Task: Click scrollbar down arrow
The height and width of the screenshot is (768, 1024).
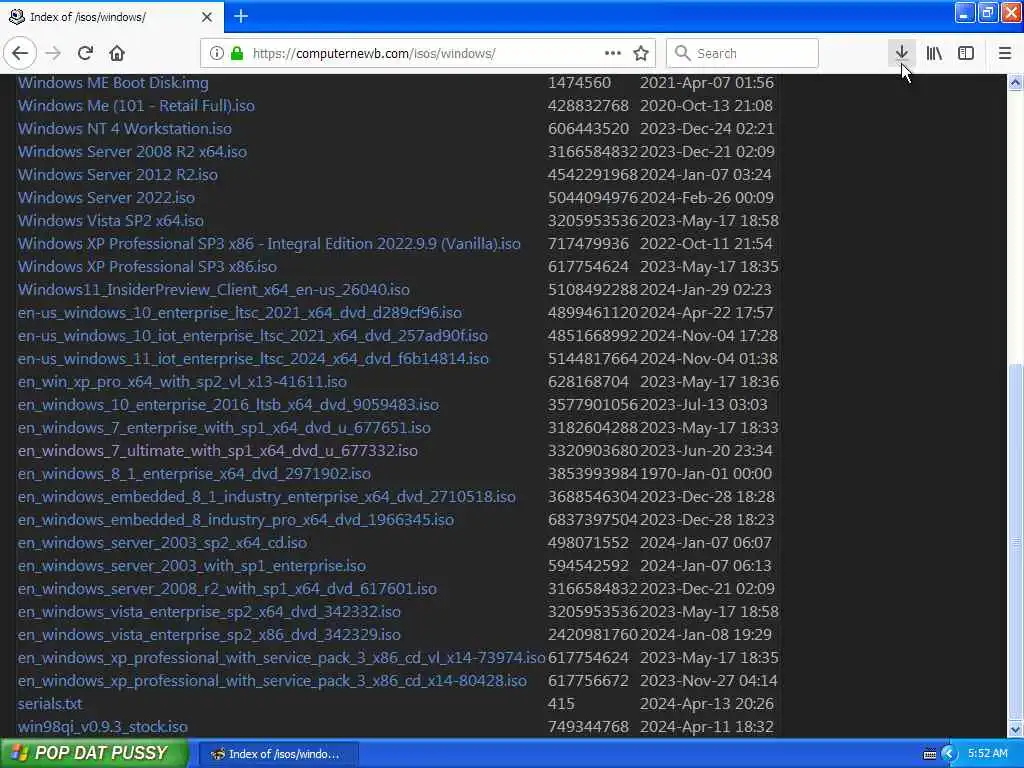Action: tap(1015, 729)
